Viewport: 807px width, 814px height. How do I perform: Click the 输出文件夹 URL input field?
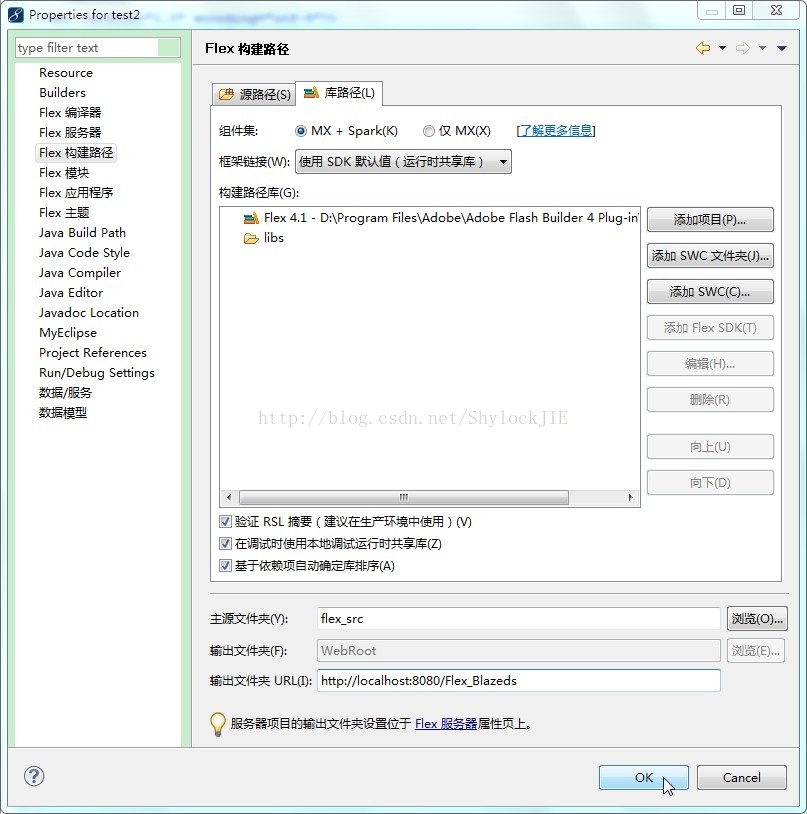518,681
